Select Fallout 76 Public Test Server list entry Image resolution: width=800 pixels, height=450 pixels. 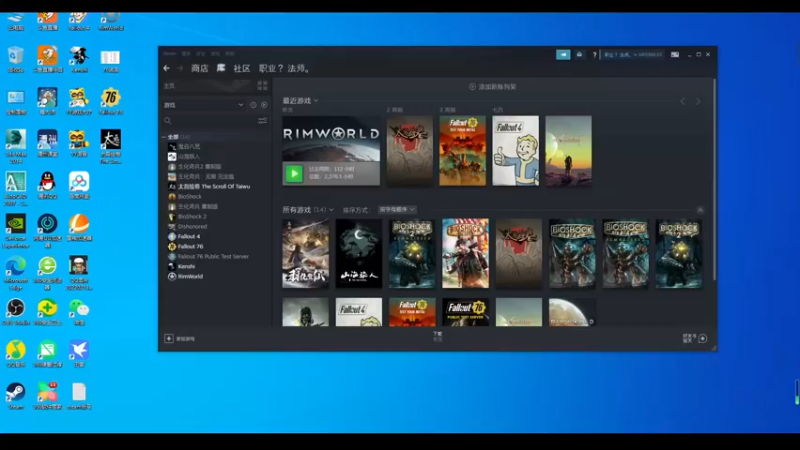[213, 257]
